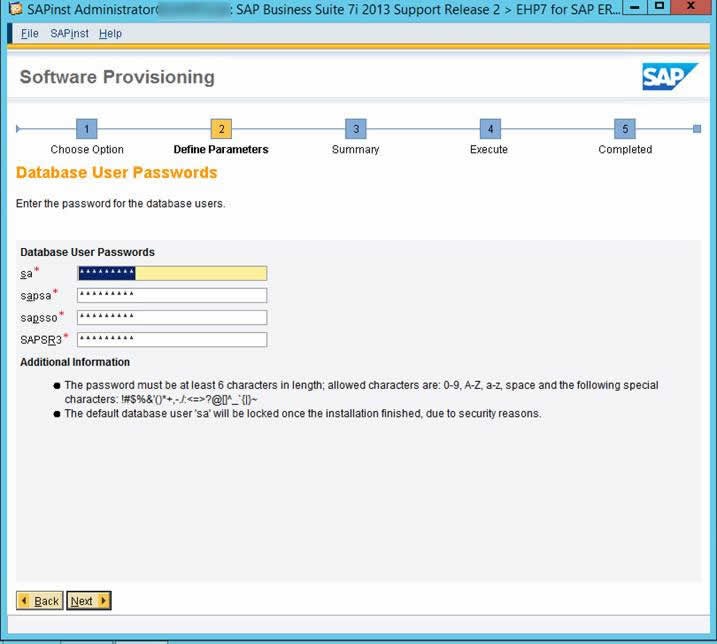Screen dimensions: 717x644
Task: Click the note about 'sa' user being locked
Action: [x=303, y=413]
